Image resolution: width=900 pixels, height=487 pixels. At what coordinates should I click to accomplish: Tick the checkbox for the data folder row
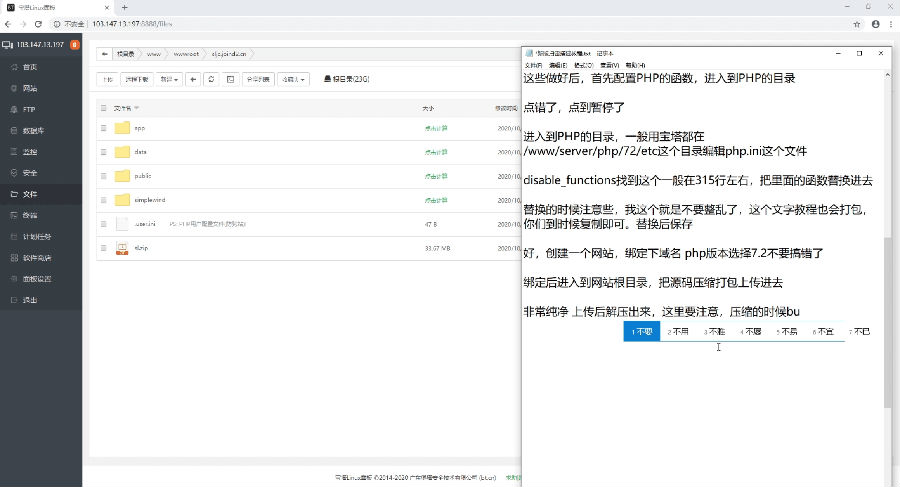(x=104, y=152)
